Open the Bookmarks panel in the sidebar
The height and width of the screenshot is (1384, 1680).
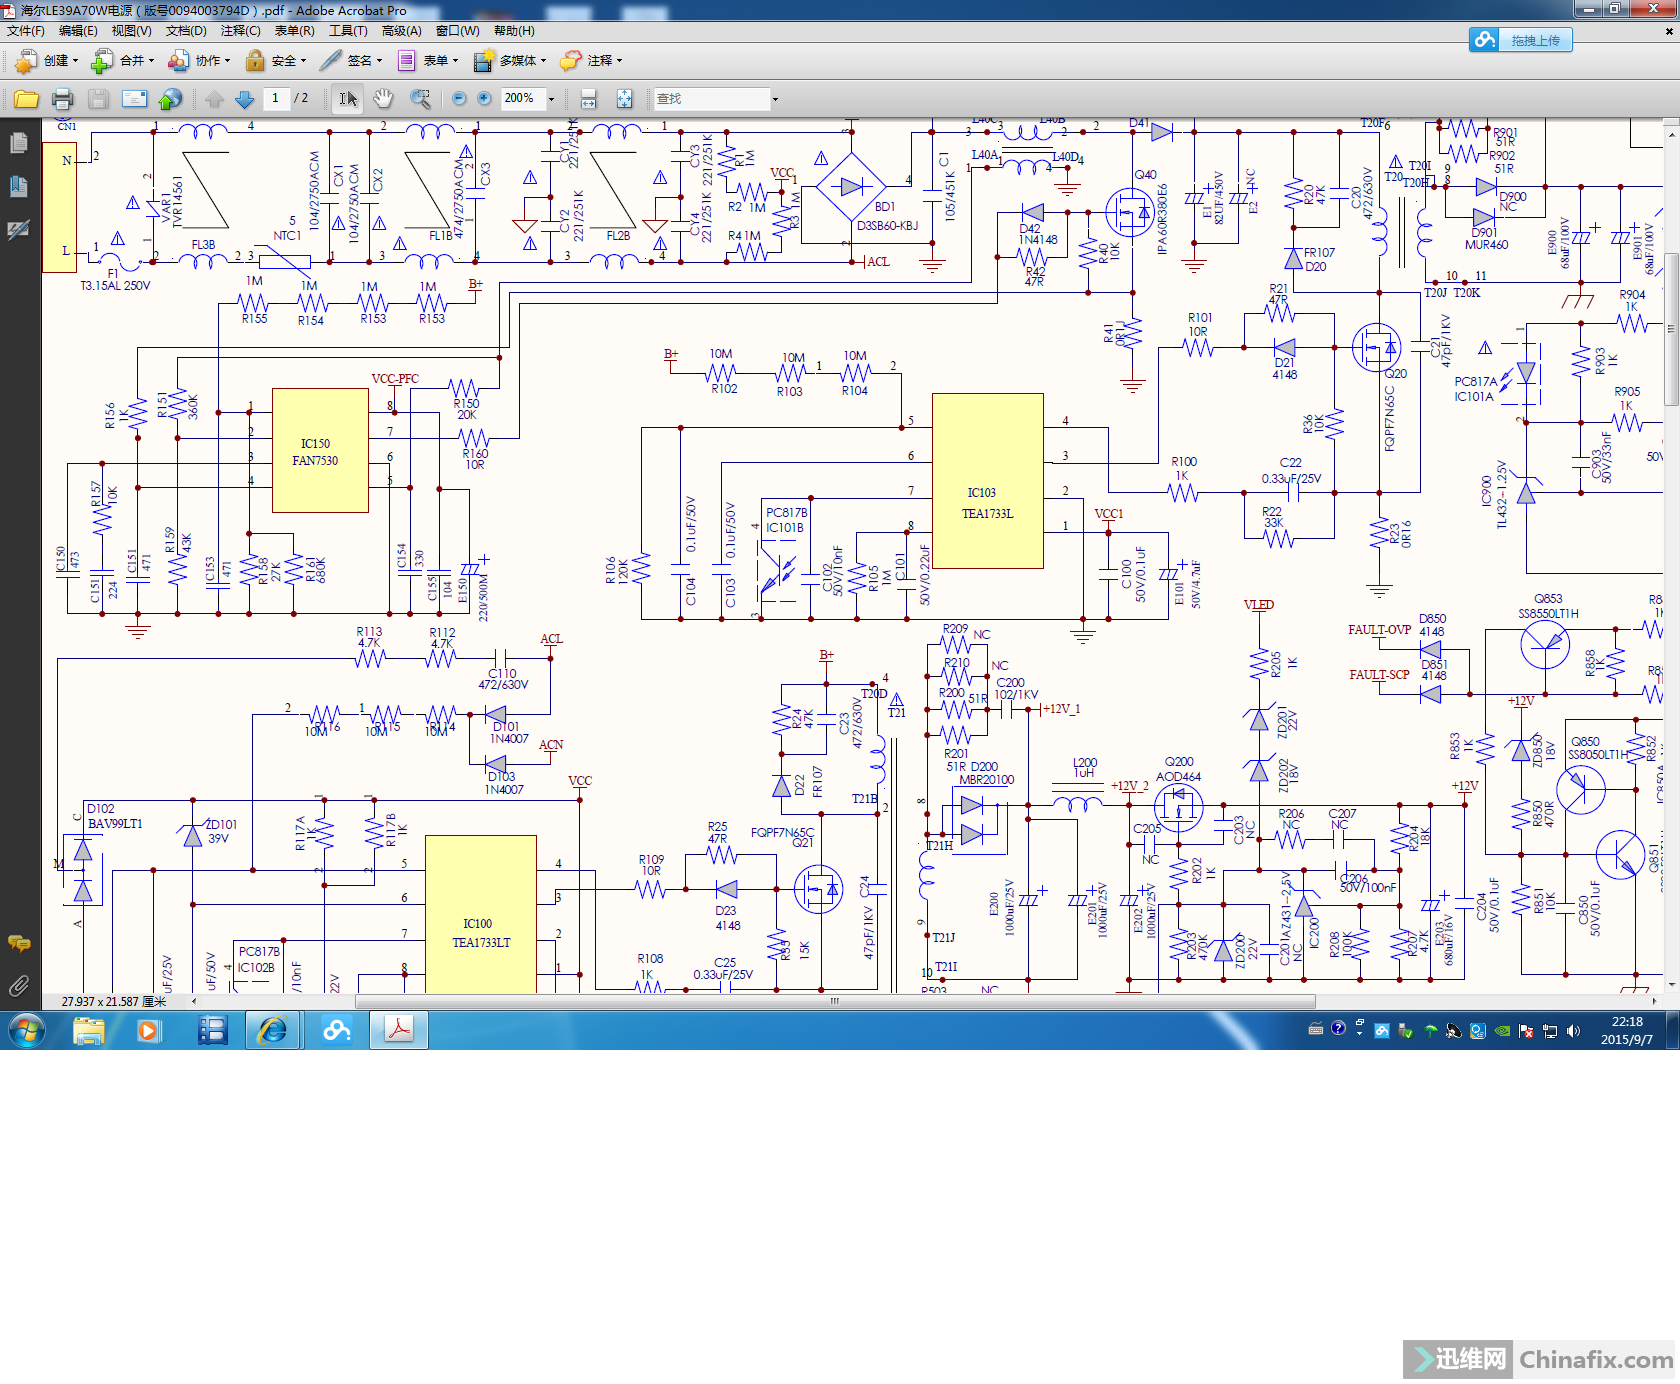tap(19, 186)
